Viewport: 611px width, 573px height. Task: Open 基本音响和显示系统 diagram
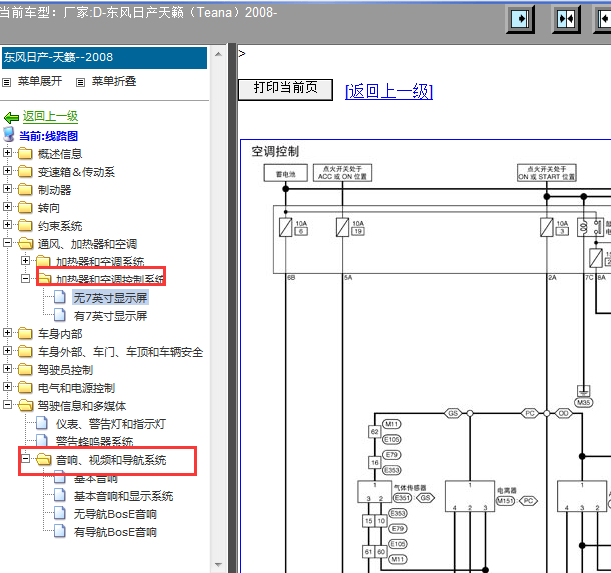click(124, 495)
